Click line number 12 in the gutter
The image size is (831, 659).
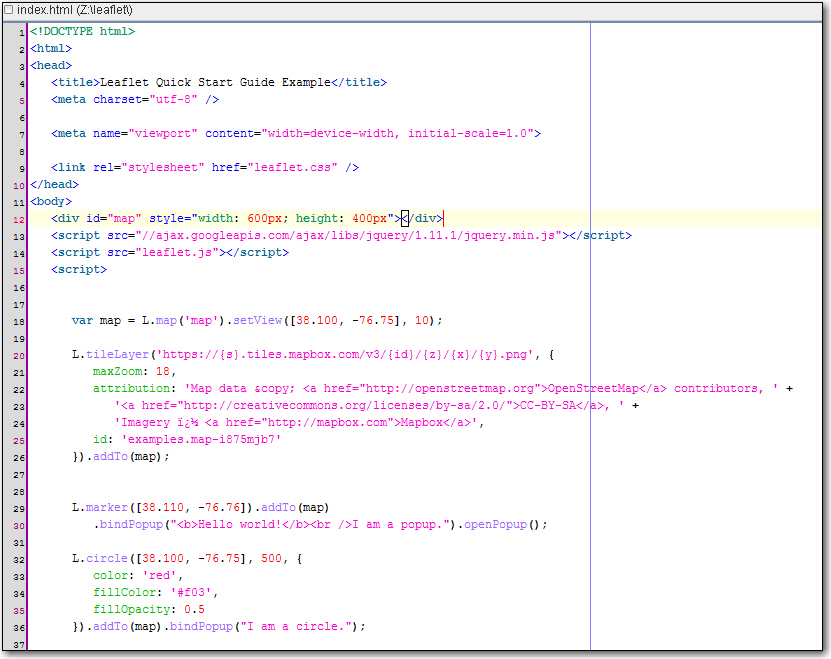point(20,219)
